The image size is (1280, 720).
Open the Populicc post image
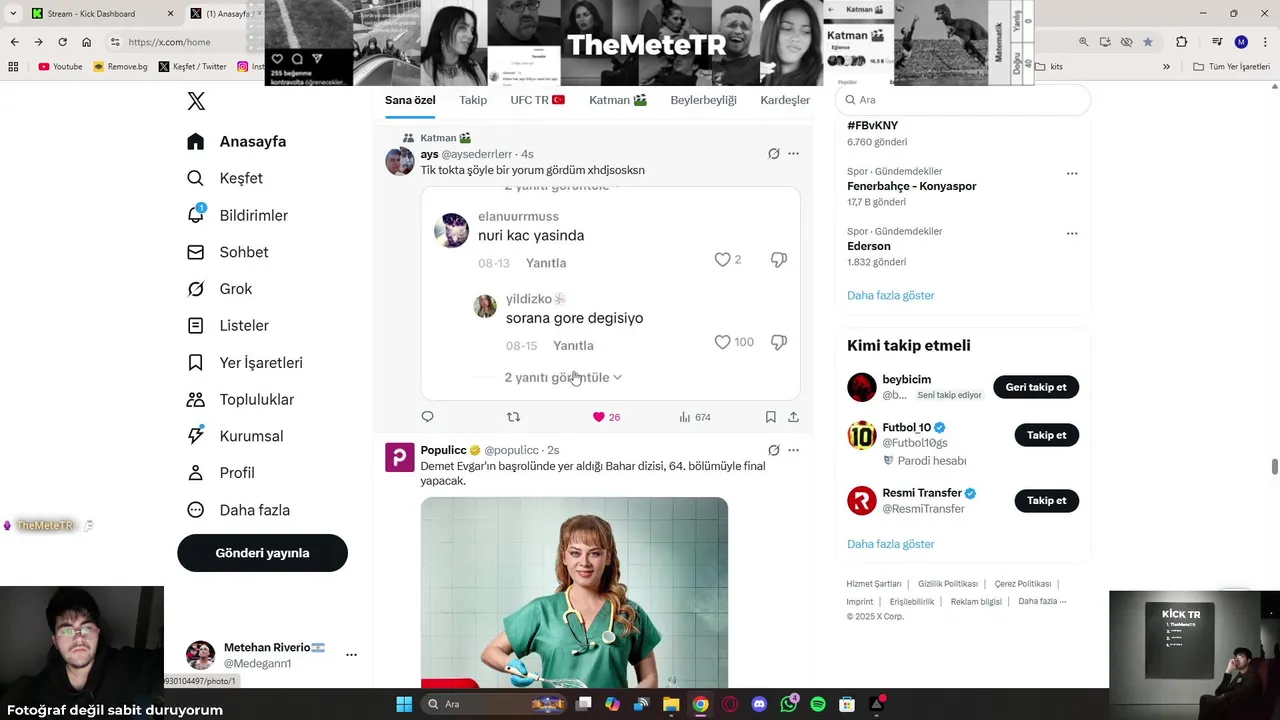coord(574,592)
